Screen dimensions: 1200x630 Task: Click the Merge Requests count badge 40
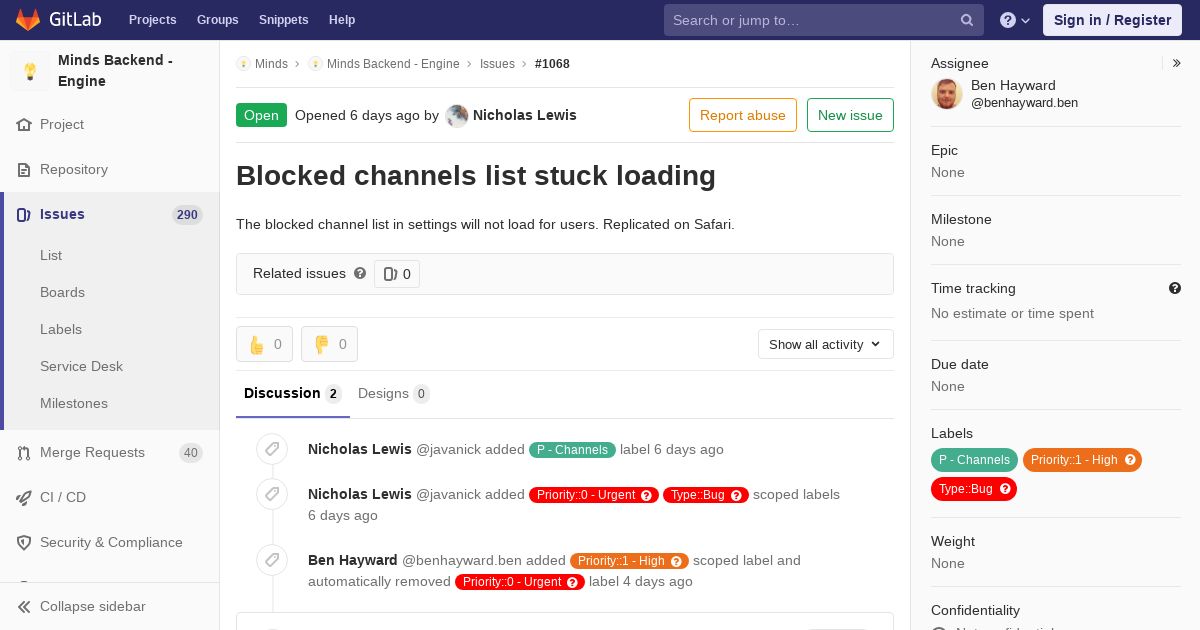pos(190,453)
